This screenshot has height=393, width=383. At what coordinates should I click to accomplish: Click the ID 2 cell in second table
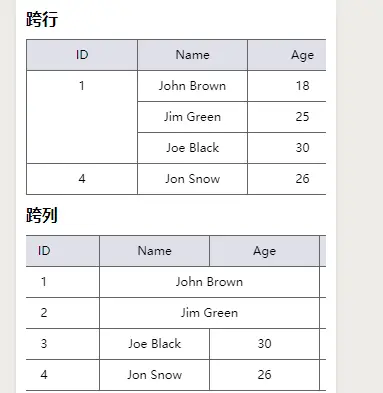pyautogui.click(x=63, y=313)
